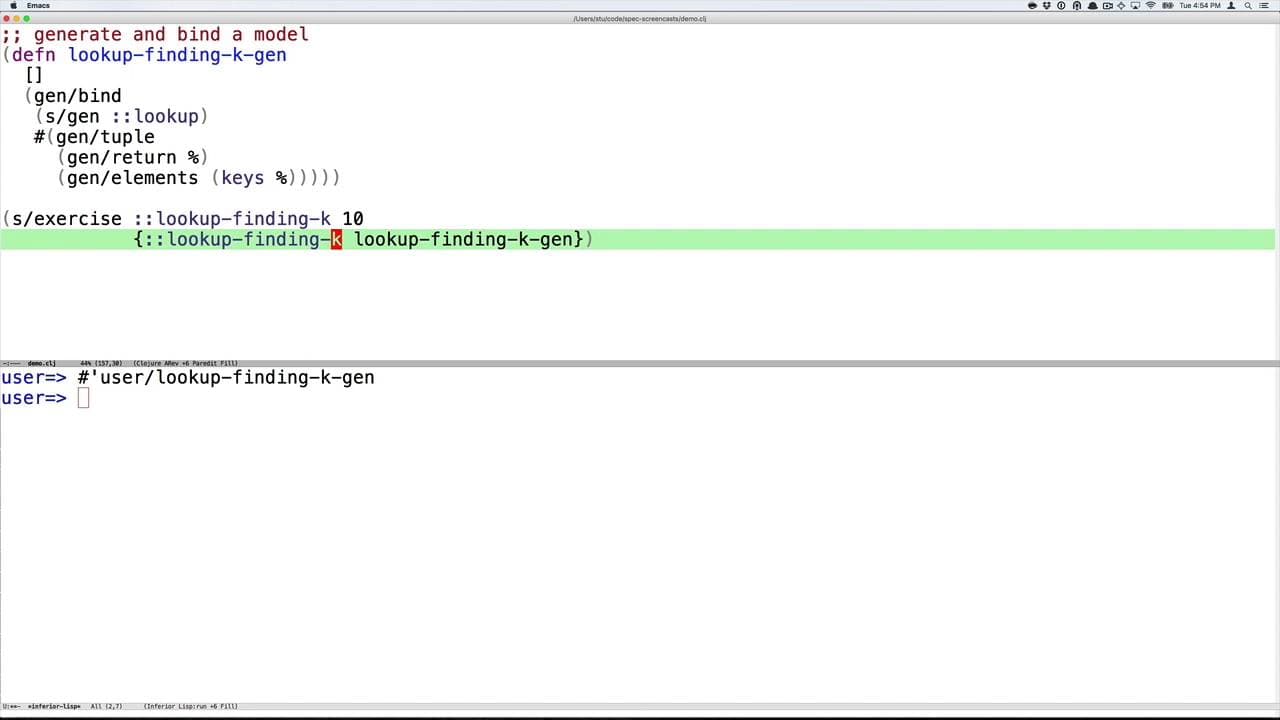This screenshot has width=1280, height=720.
Task: Click on gen/bind in the code
Action: (x=77, y=96)
